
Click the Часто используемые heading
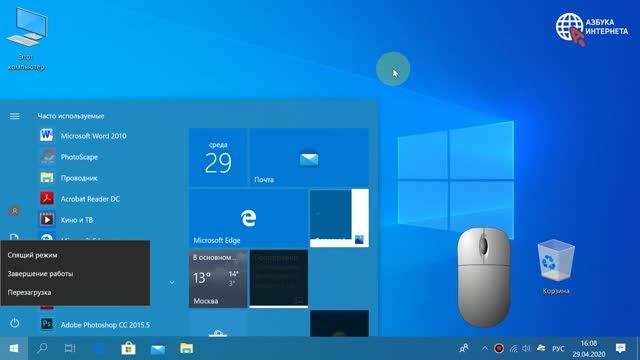(71, 116)
